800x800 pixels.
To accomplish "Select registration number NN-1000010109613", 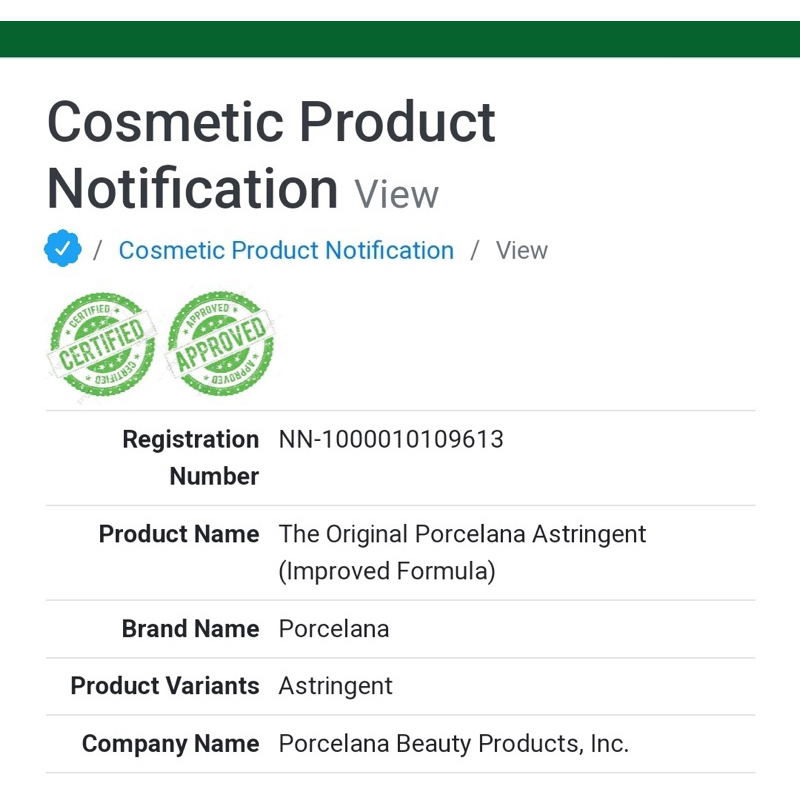I will click(391, 439).
